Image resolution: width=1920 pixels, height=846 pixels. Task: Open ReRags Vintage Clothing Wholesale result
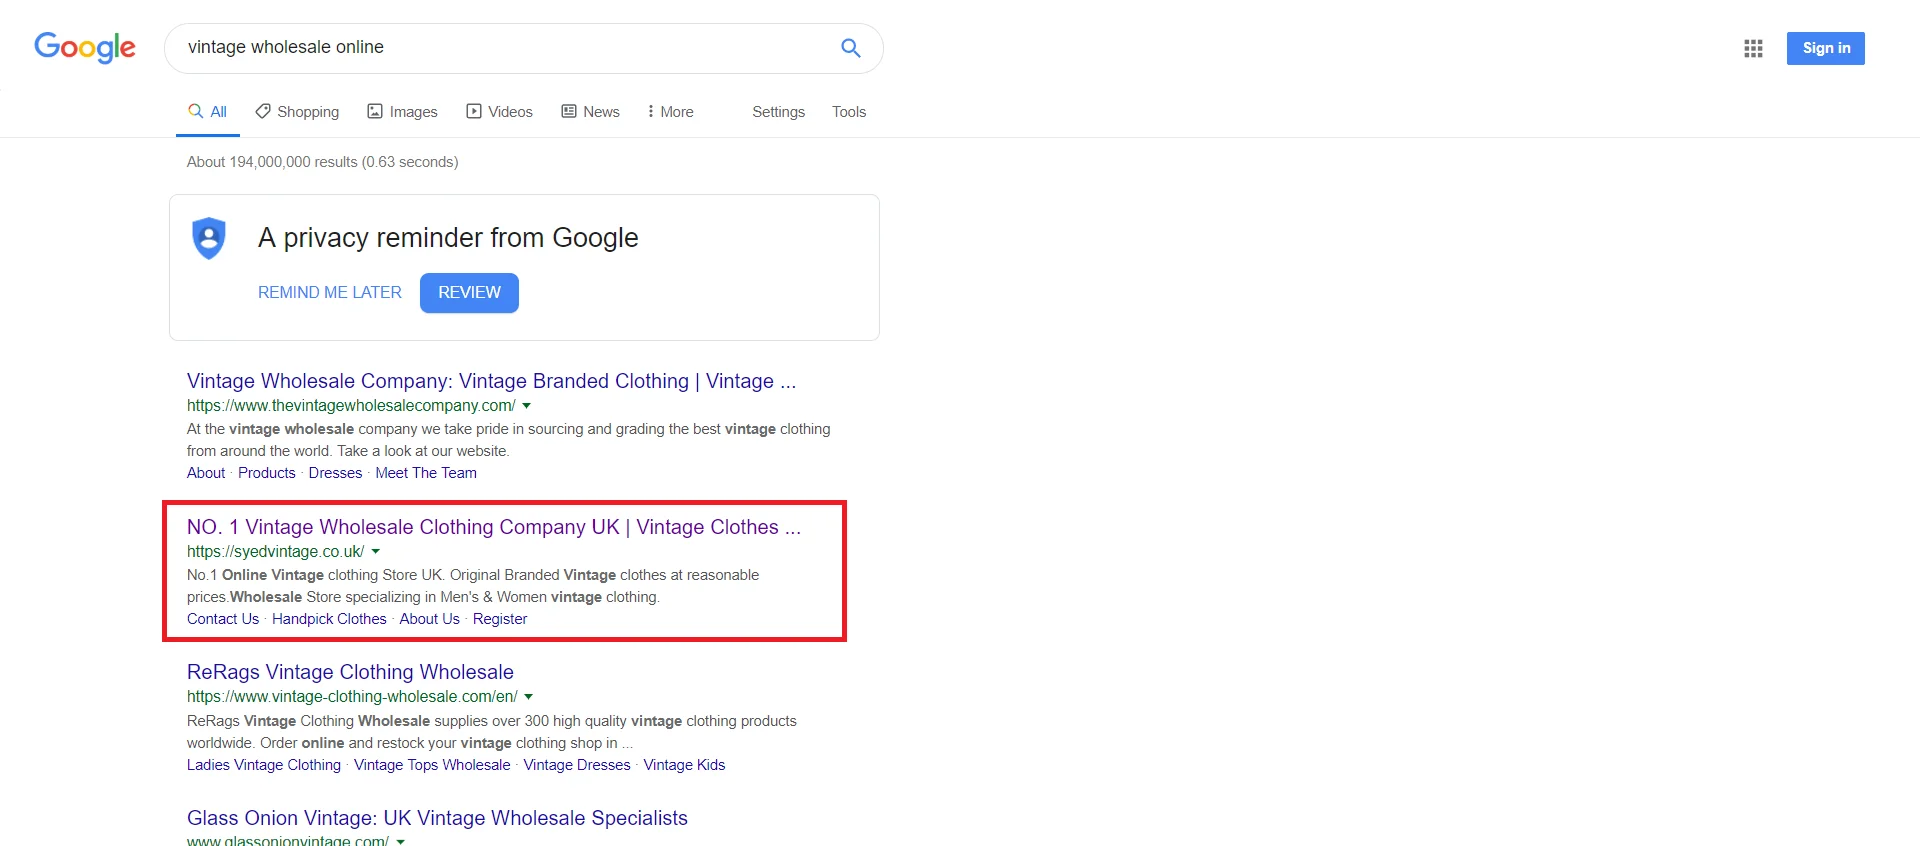(350, 672)
